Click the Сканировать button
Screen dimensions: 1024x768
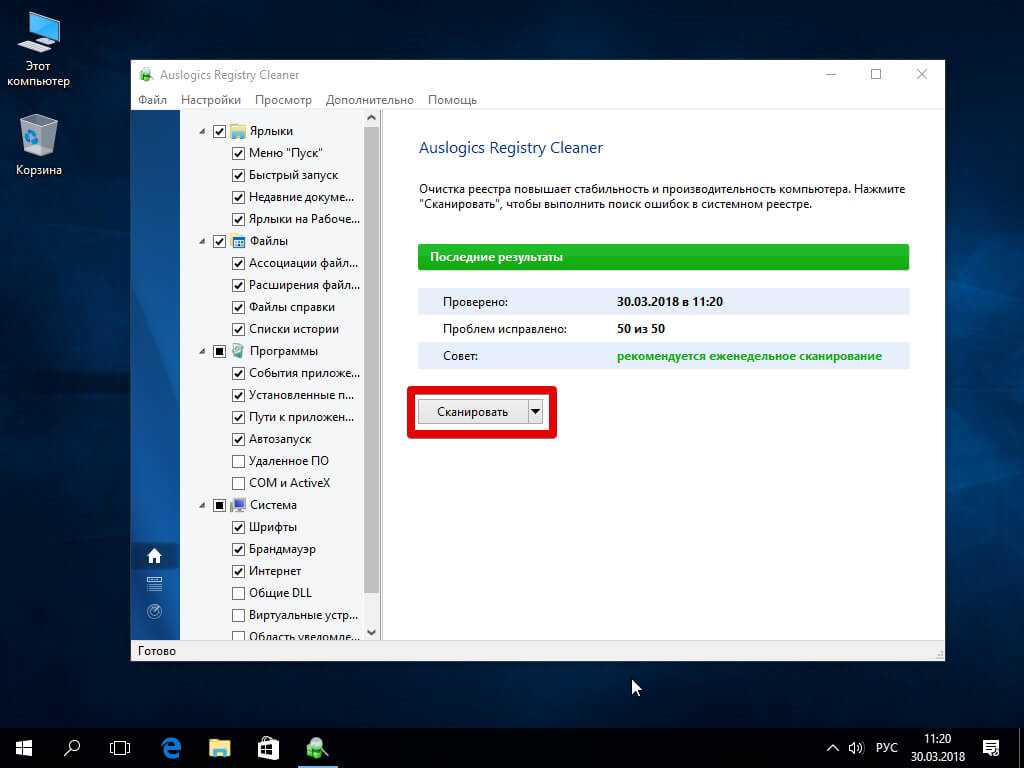tap(472, 411)
